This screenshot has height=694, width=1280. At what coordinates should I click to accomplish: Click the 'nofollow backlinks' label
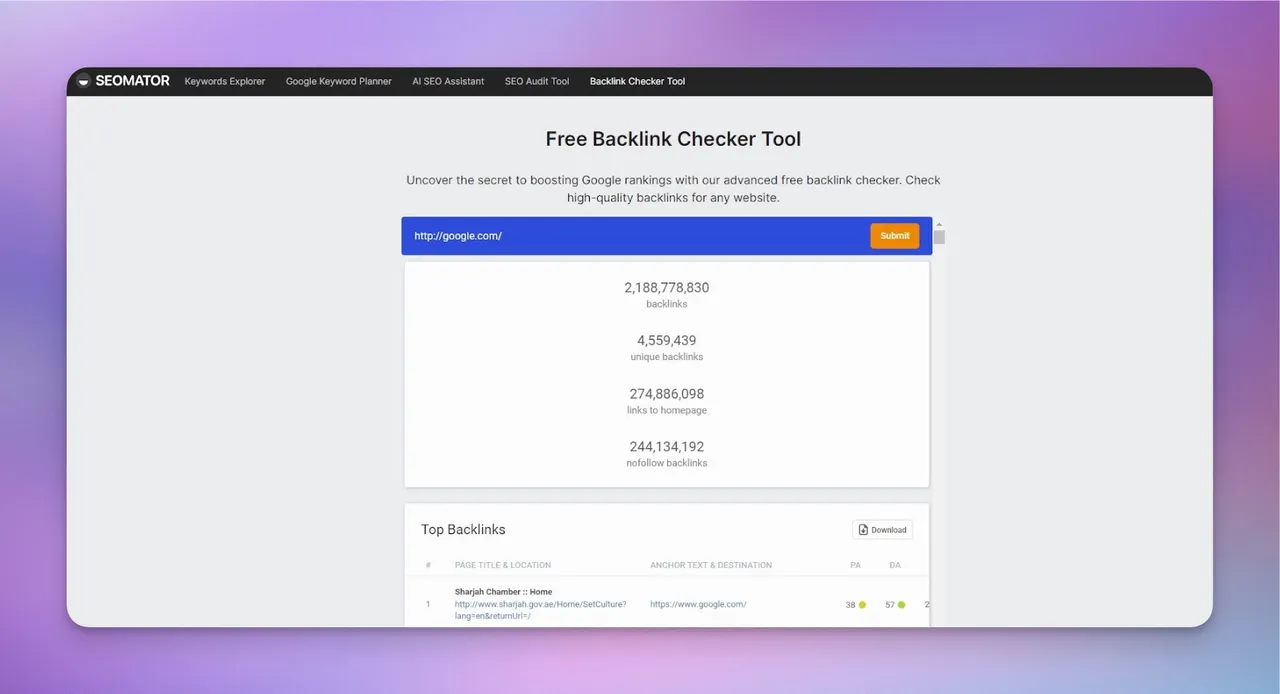click(x=667, y=463)
